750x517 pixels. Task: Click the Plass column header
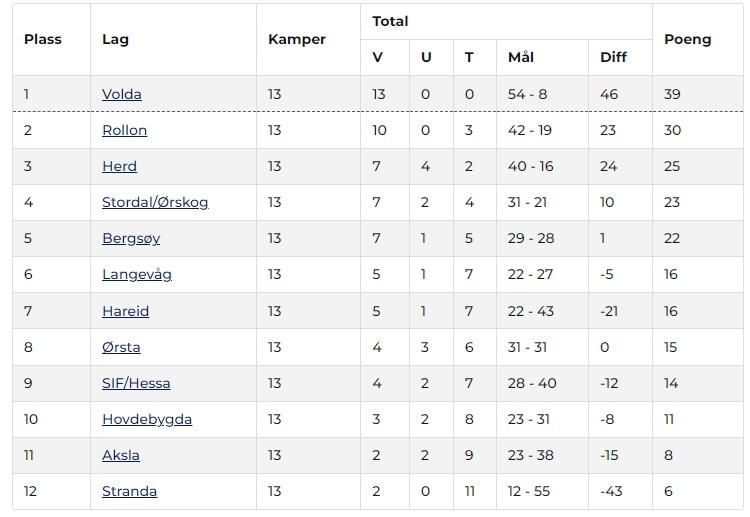tap(43, 39)
